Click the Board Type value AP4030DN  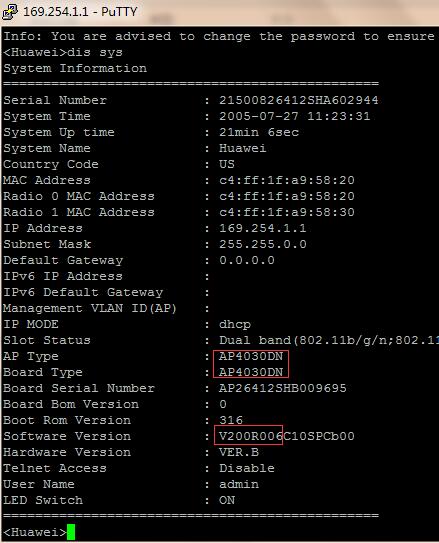pos(251,372)
